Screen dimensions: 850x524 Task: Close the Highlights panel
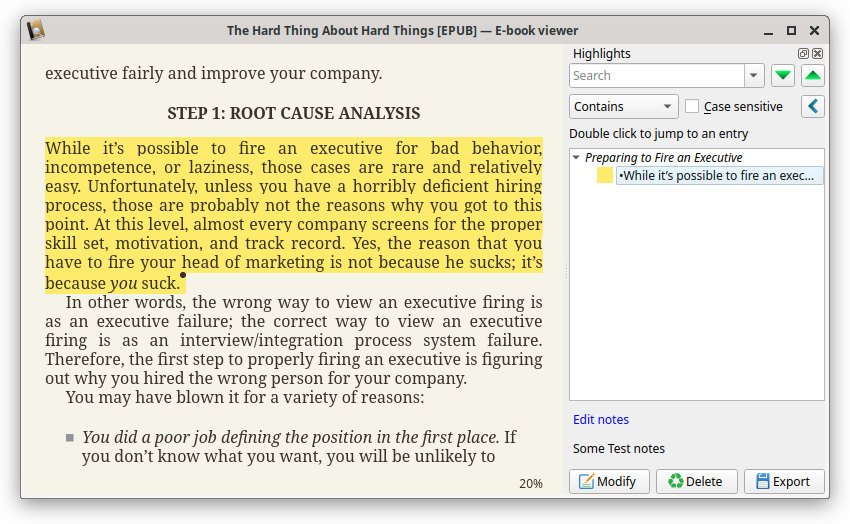[x=817, y=54]
